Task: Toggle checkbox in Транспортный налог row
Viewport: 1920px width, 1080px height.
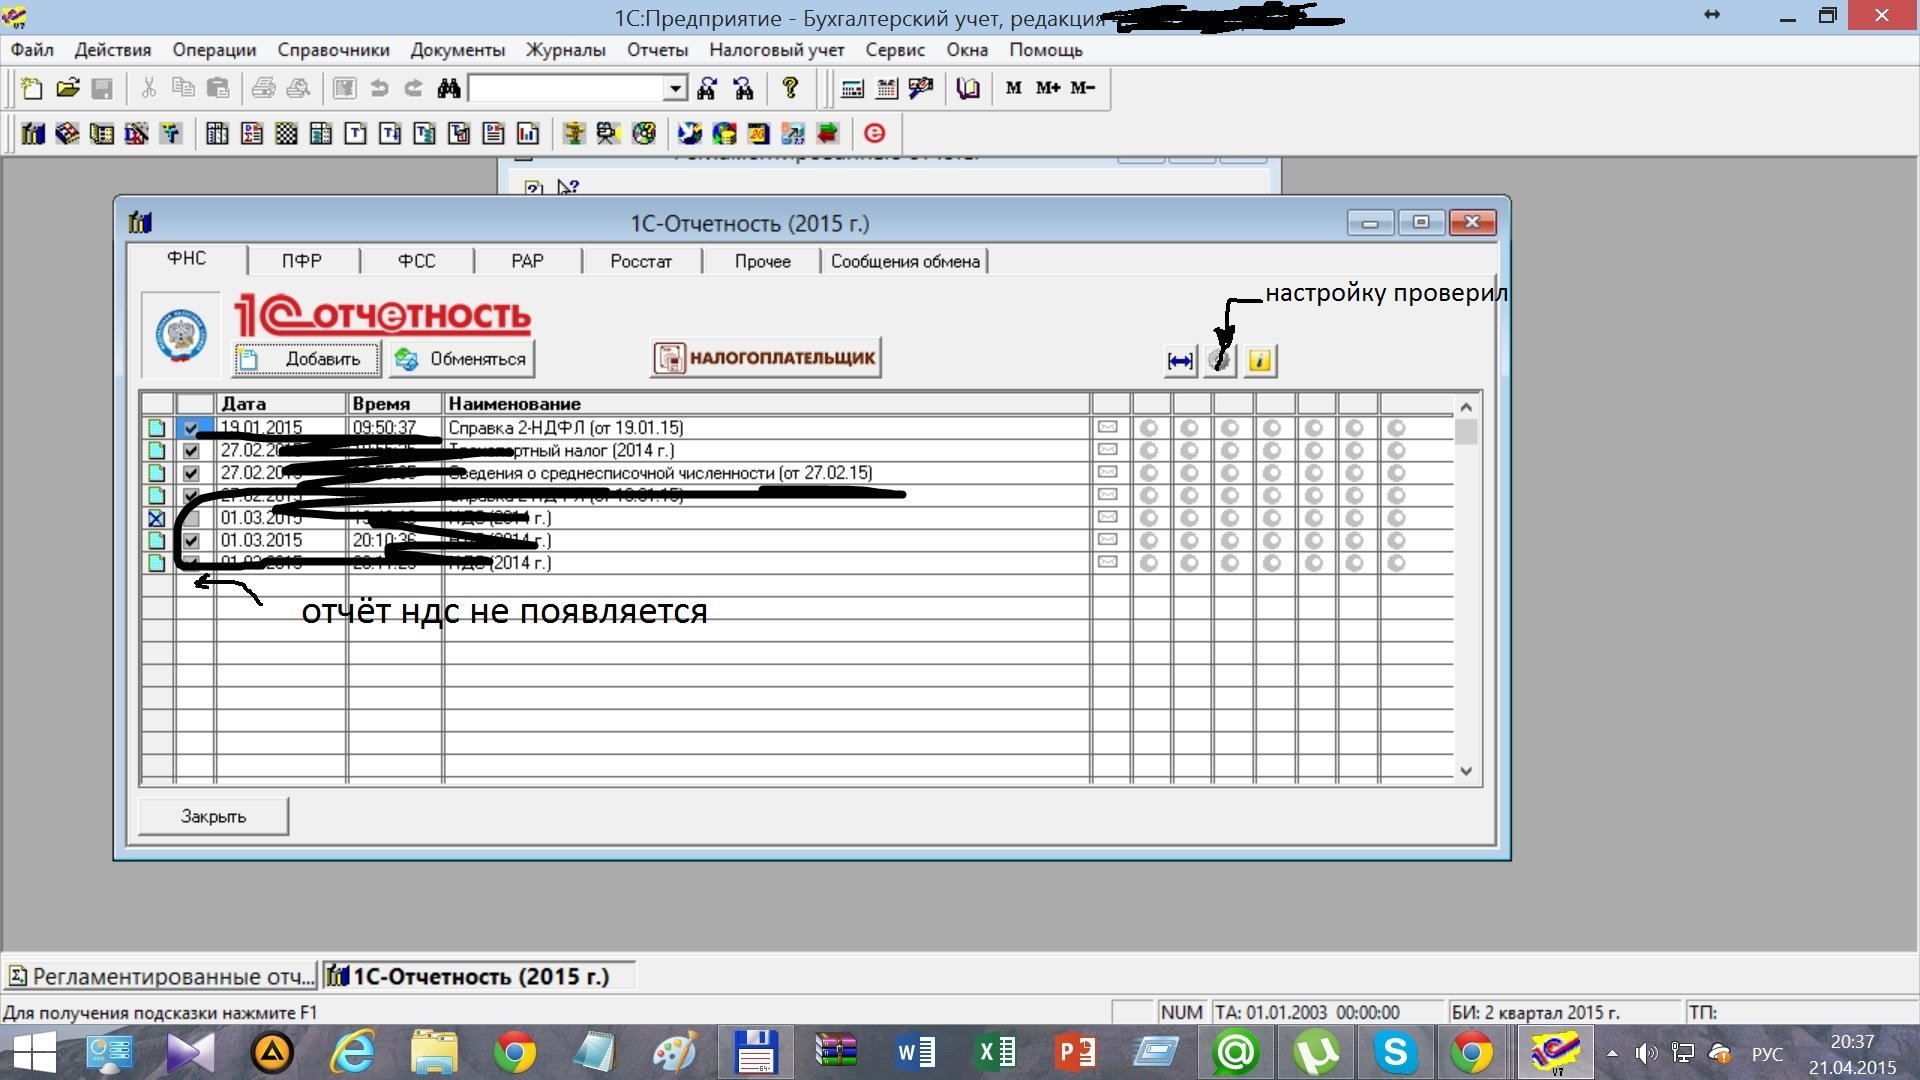Action: pos(191,451)
